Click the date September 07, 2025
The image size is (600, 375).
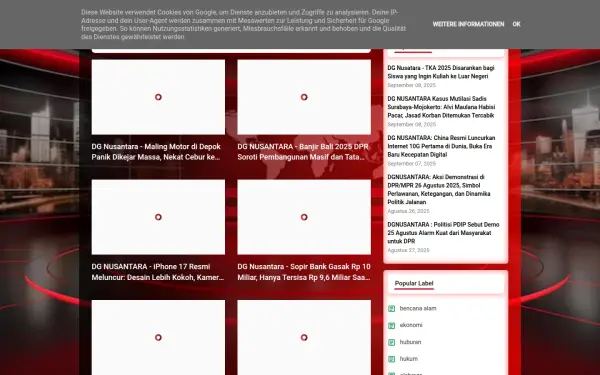[x=411, y=164]
